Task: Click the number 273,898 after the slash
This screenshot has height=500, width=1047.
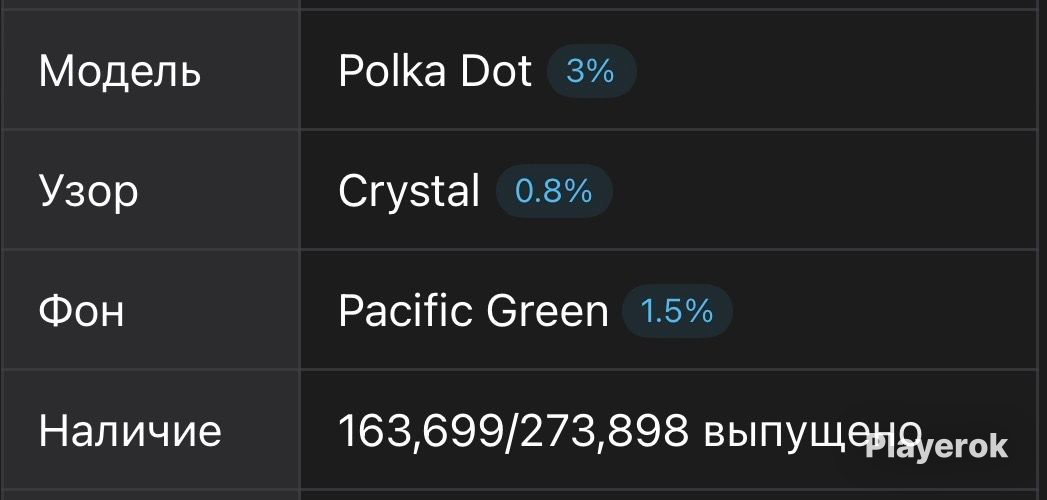Action: point(604,431)
